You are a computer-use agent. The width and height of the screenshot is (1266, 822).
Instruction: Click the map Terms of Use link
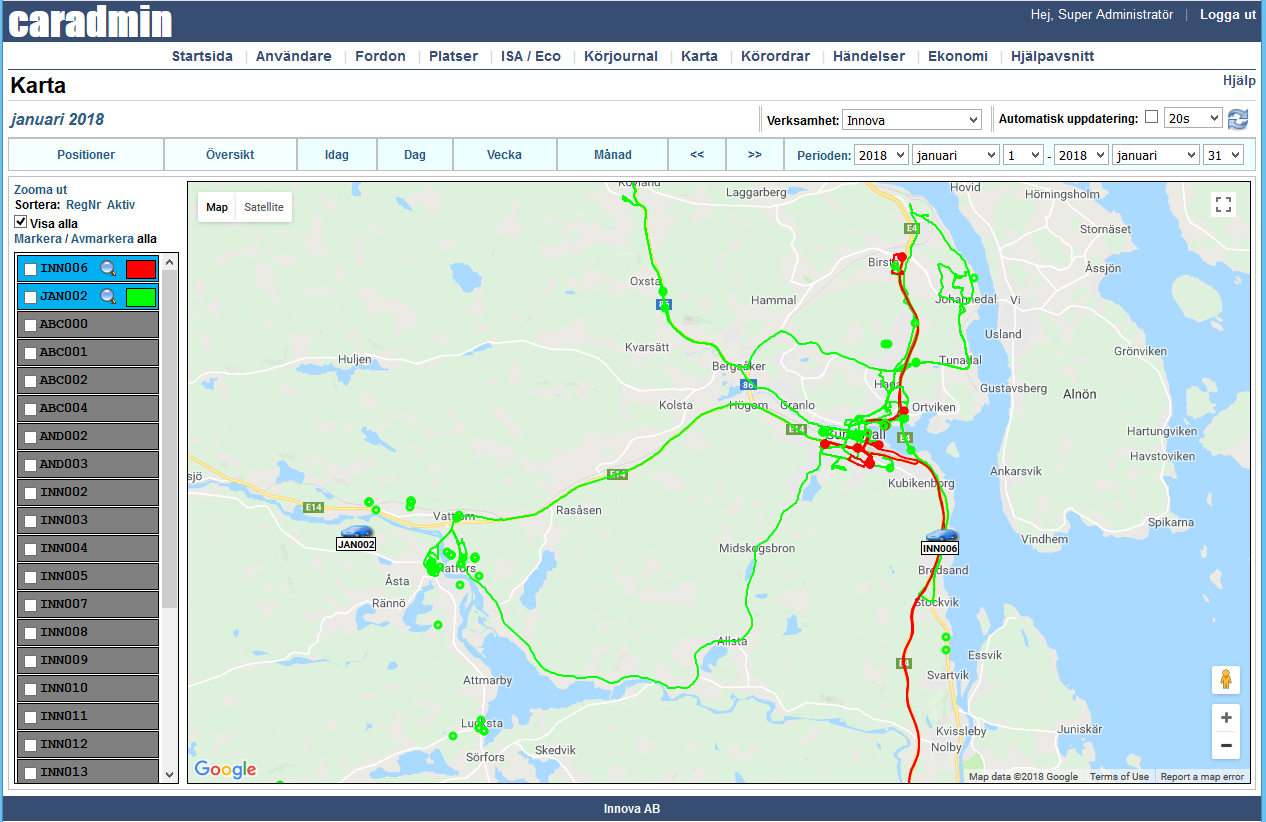[x=1119, y=777]
